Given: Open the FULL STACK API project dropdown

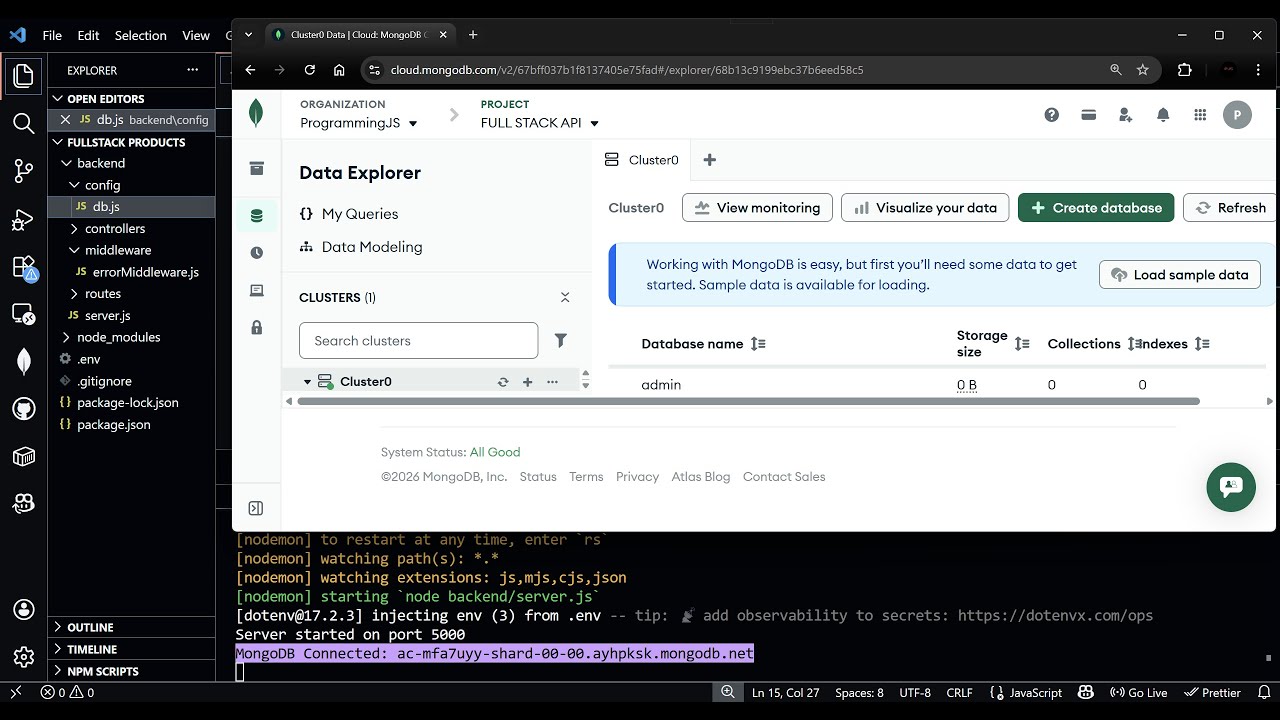Looking at the screenshot, I should [x=540, y=123].
